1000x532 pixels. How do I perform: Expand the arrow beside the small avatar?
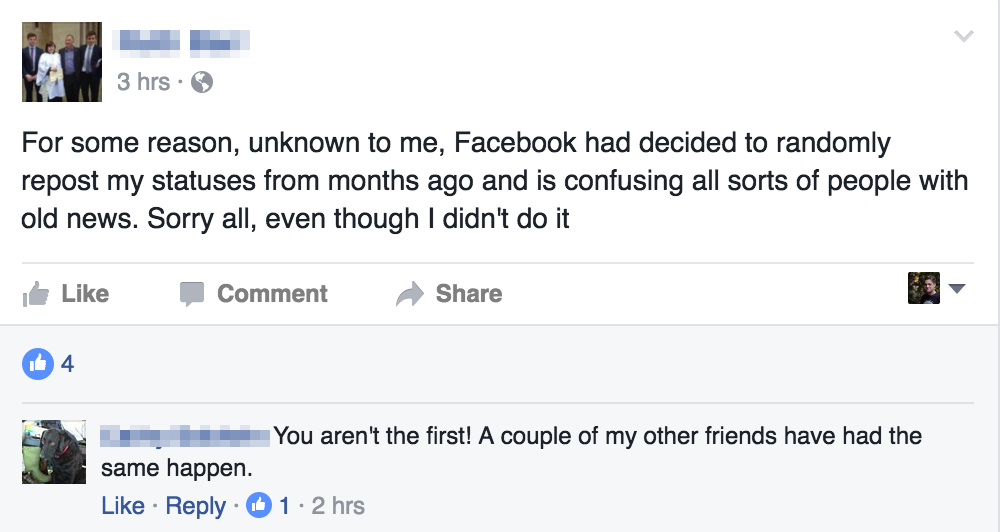pos(956,290)
